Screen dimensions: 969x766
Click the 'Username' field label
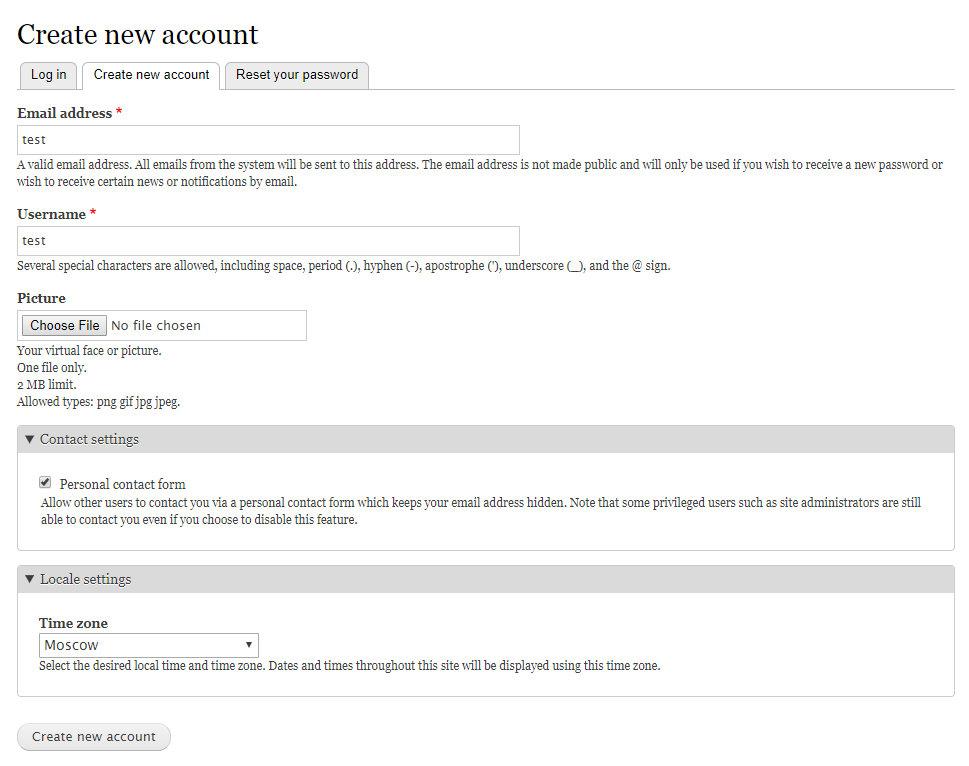pos(51,214)
